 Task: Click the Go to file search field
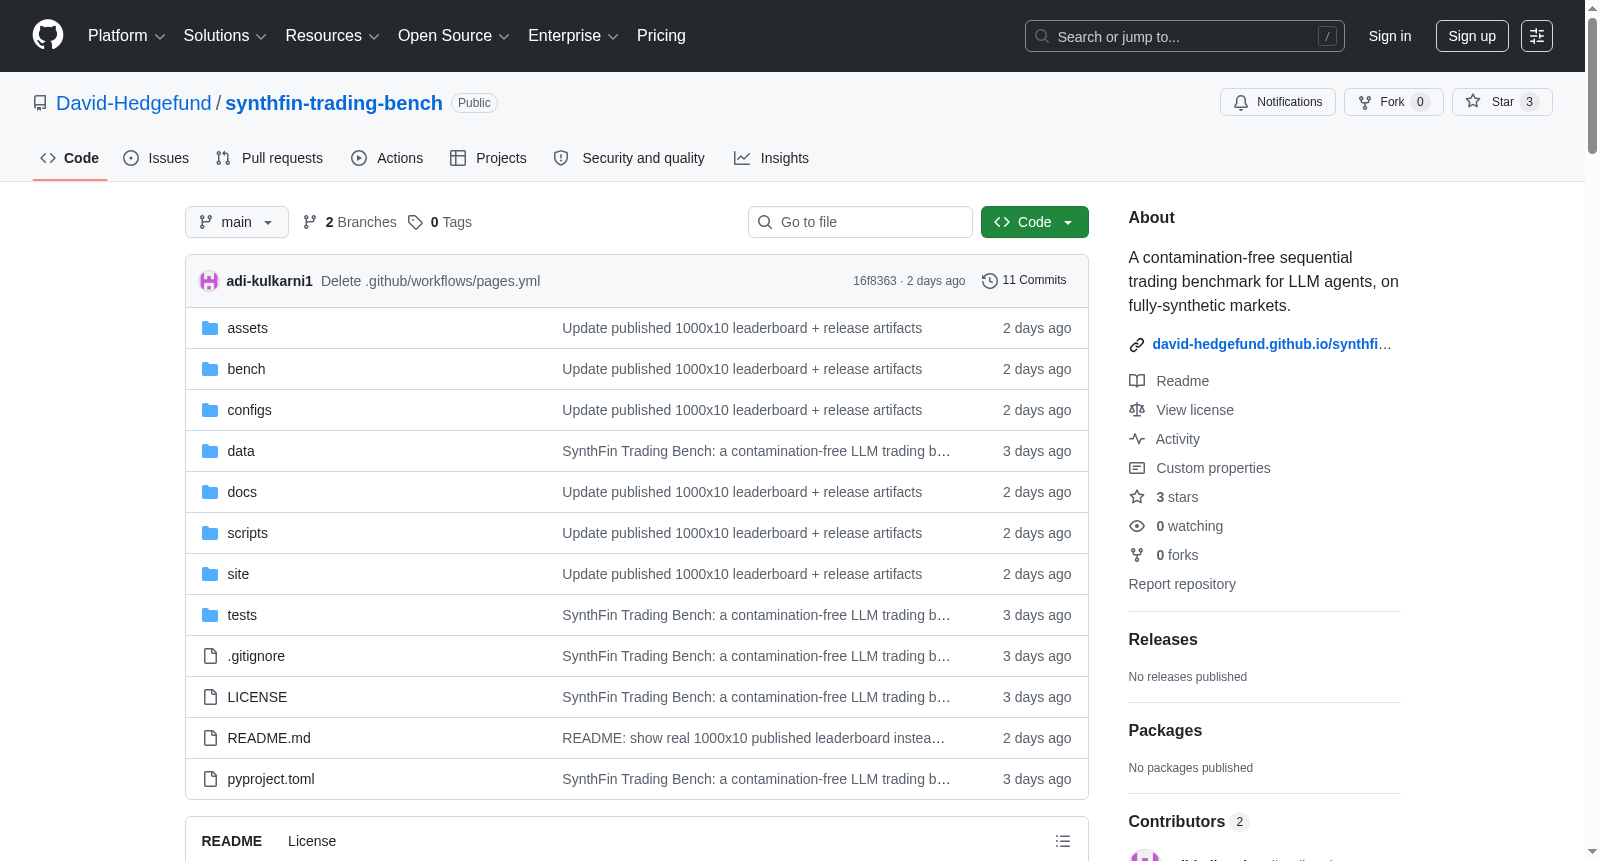pos(860,222)
